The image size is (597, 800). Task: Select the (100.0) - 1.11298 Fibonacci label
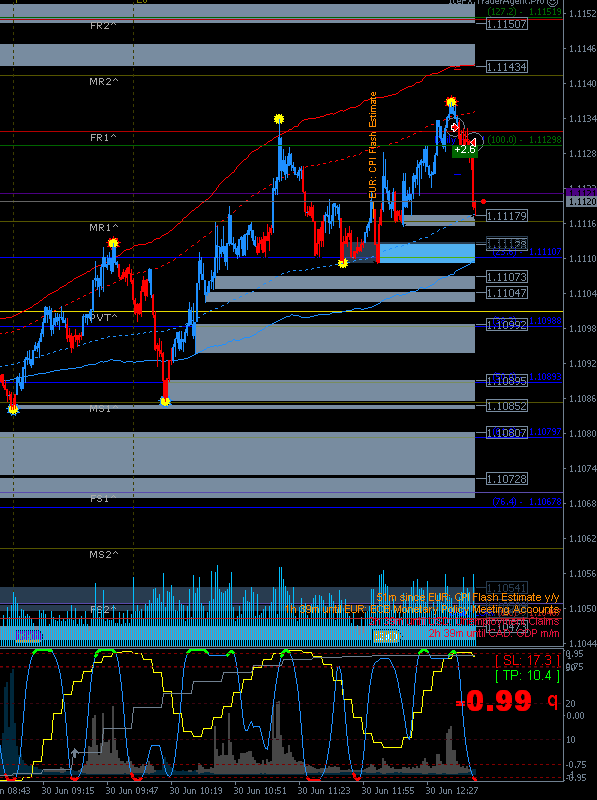(x=525, y=140)
